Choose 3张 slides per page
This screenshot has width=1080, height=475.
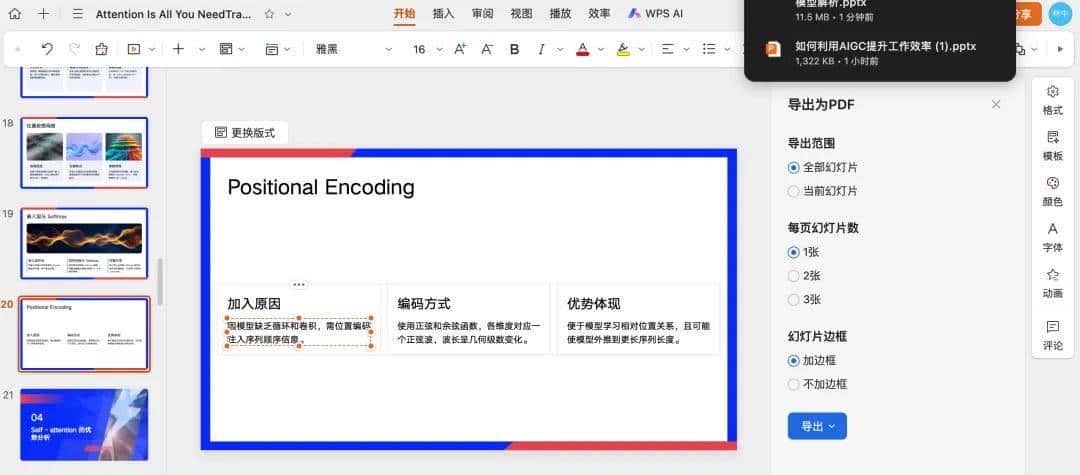804,299
